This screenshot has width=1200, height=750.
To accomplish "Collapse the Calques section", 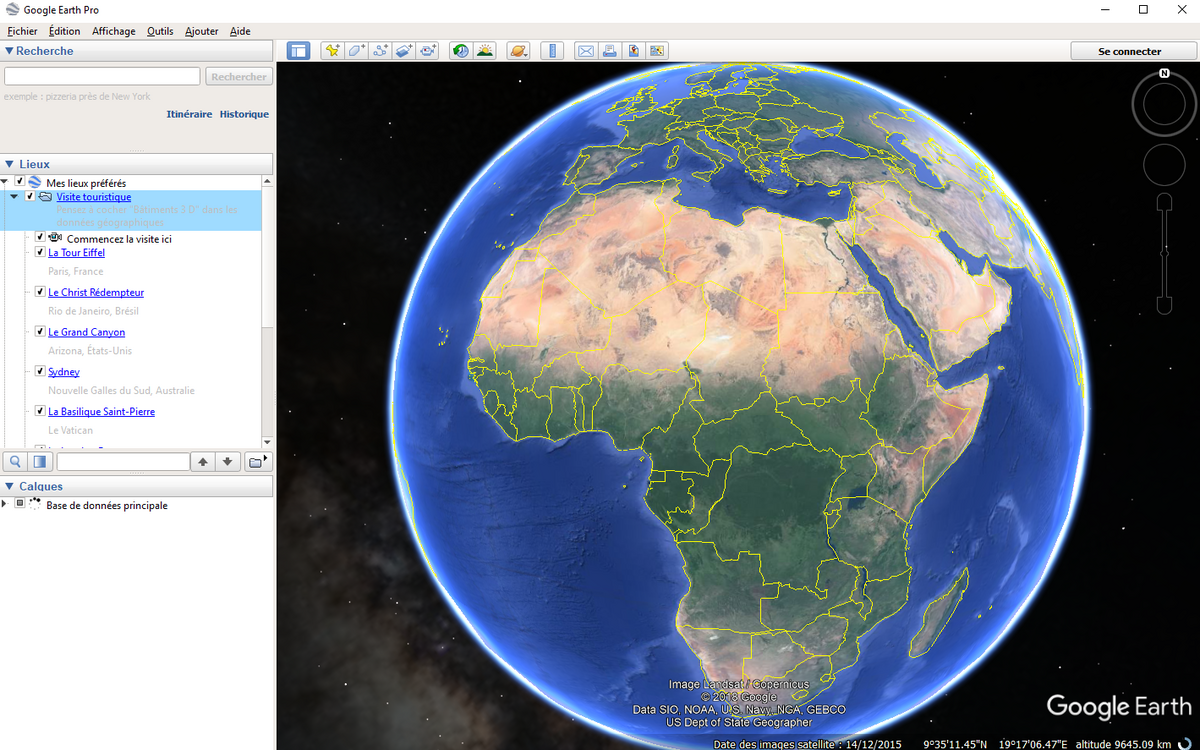I will tap(8, 486).
